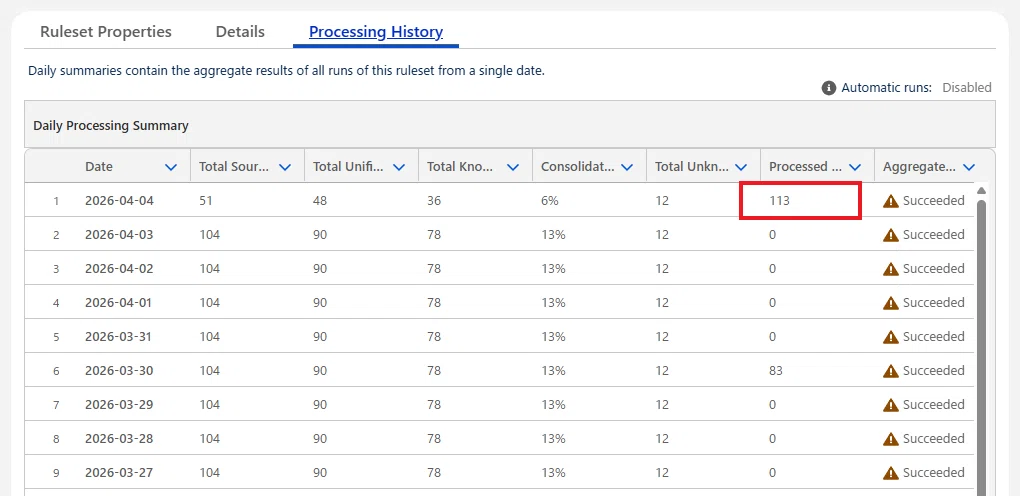This screenshot has height=496, width=1020.
Task: Switch to the Details tab
Action: [x=240, y=32]
